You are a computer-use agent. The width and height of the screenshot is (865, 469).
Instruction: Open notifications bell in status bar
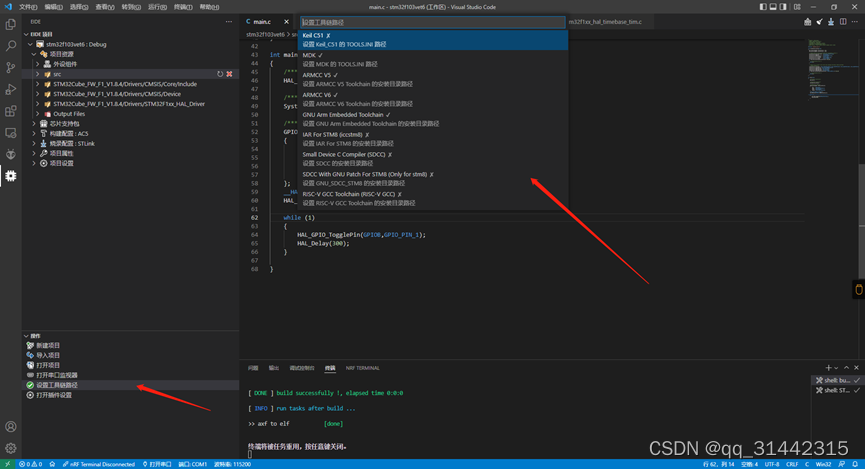[x=855, y=464]
